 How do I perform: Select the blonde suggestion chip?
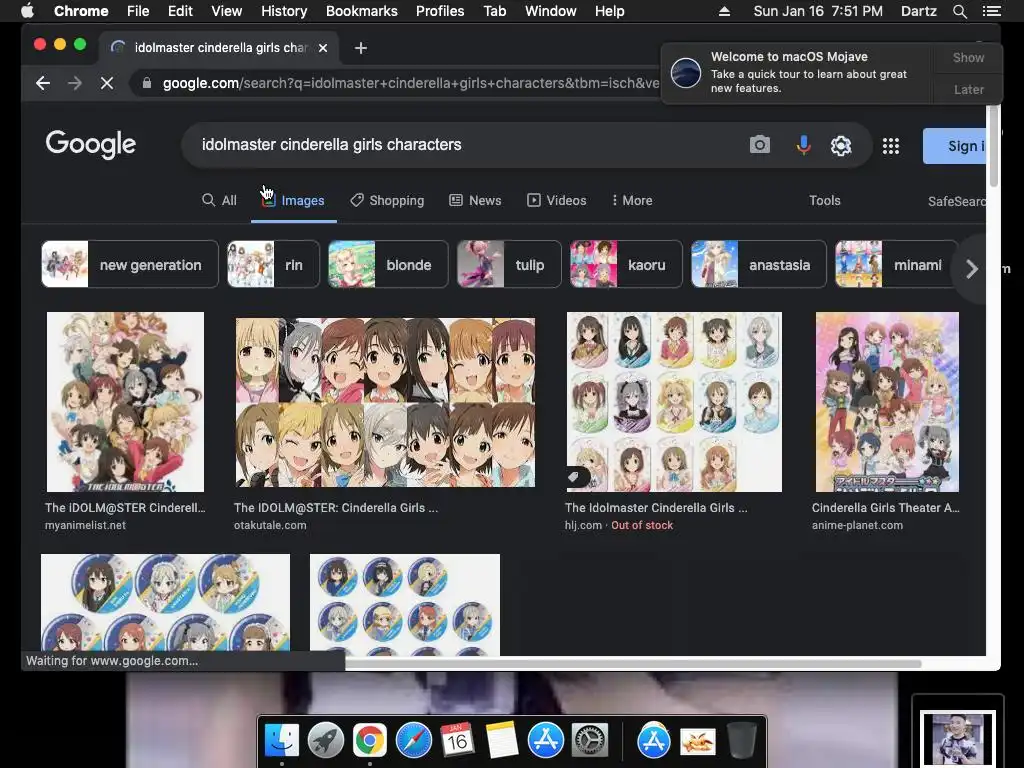click(389, 264)
